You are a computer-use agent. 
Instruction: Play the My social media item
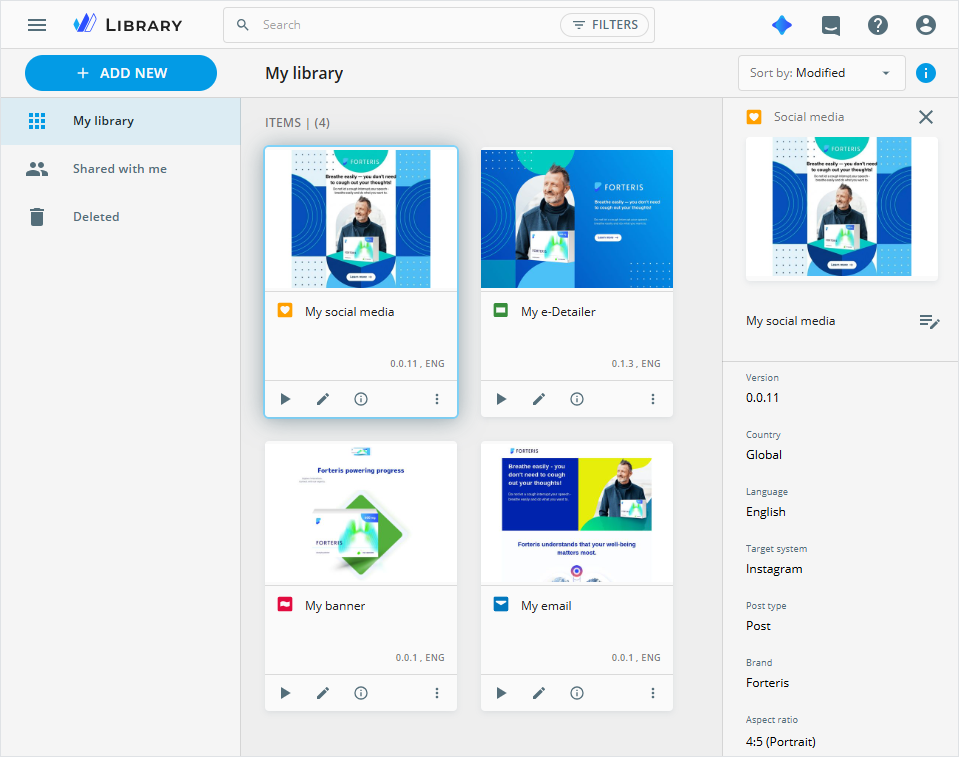[285, 399]
